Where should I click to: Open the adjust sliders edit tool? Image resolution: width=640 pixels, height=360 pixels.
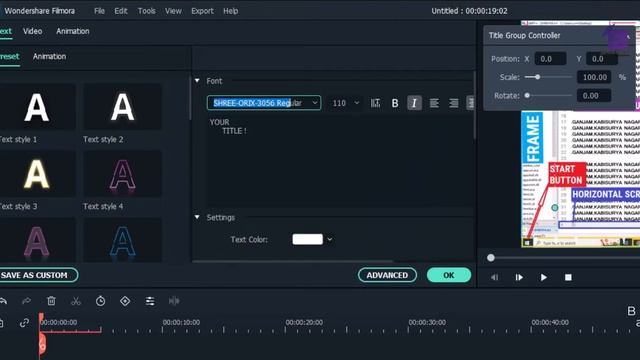point(150,301)
